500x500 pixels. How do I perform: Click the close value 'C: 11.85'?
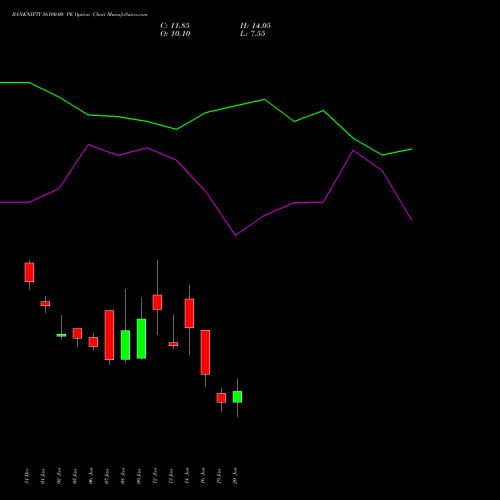pos(175,26)
